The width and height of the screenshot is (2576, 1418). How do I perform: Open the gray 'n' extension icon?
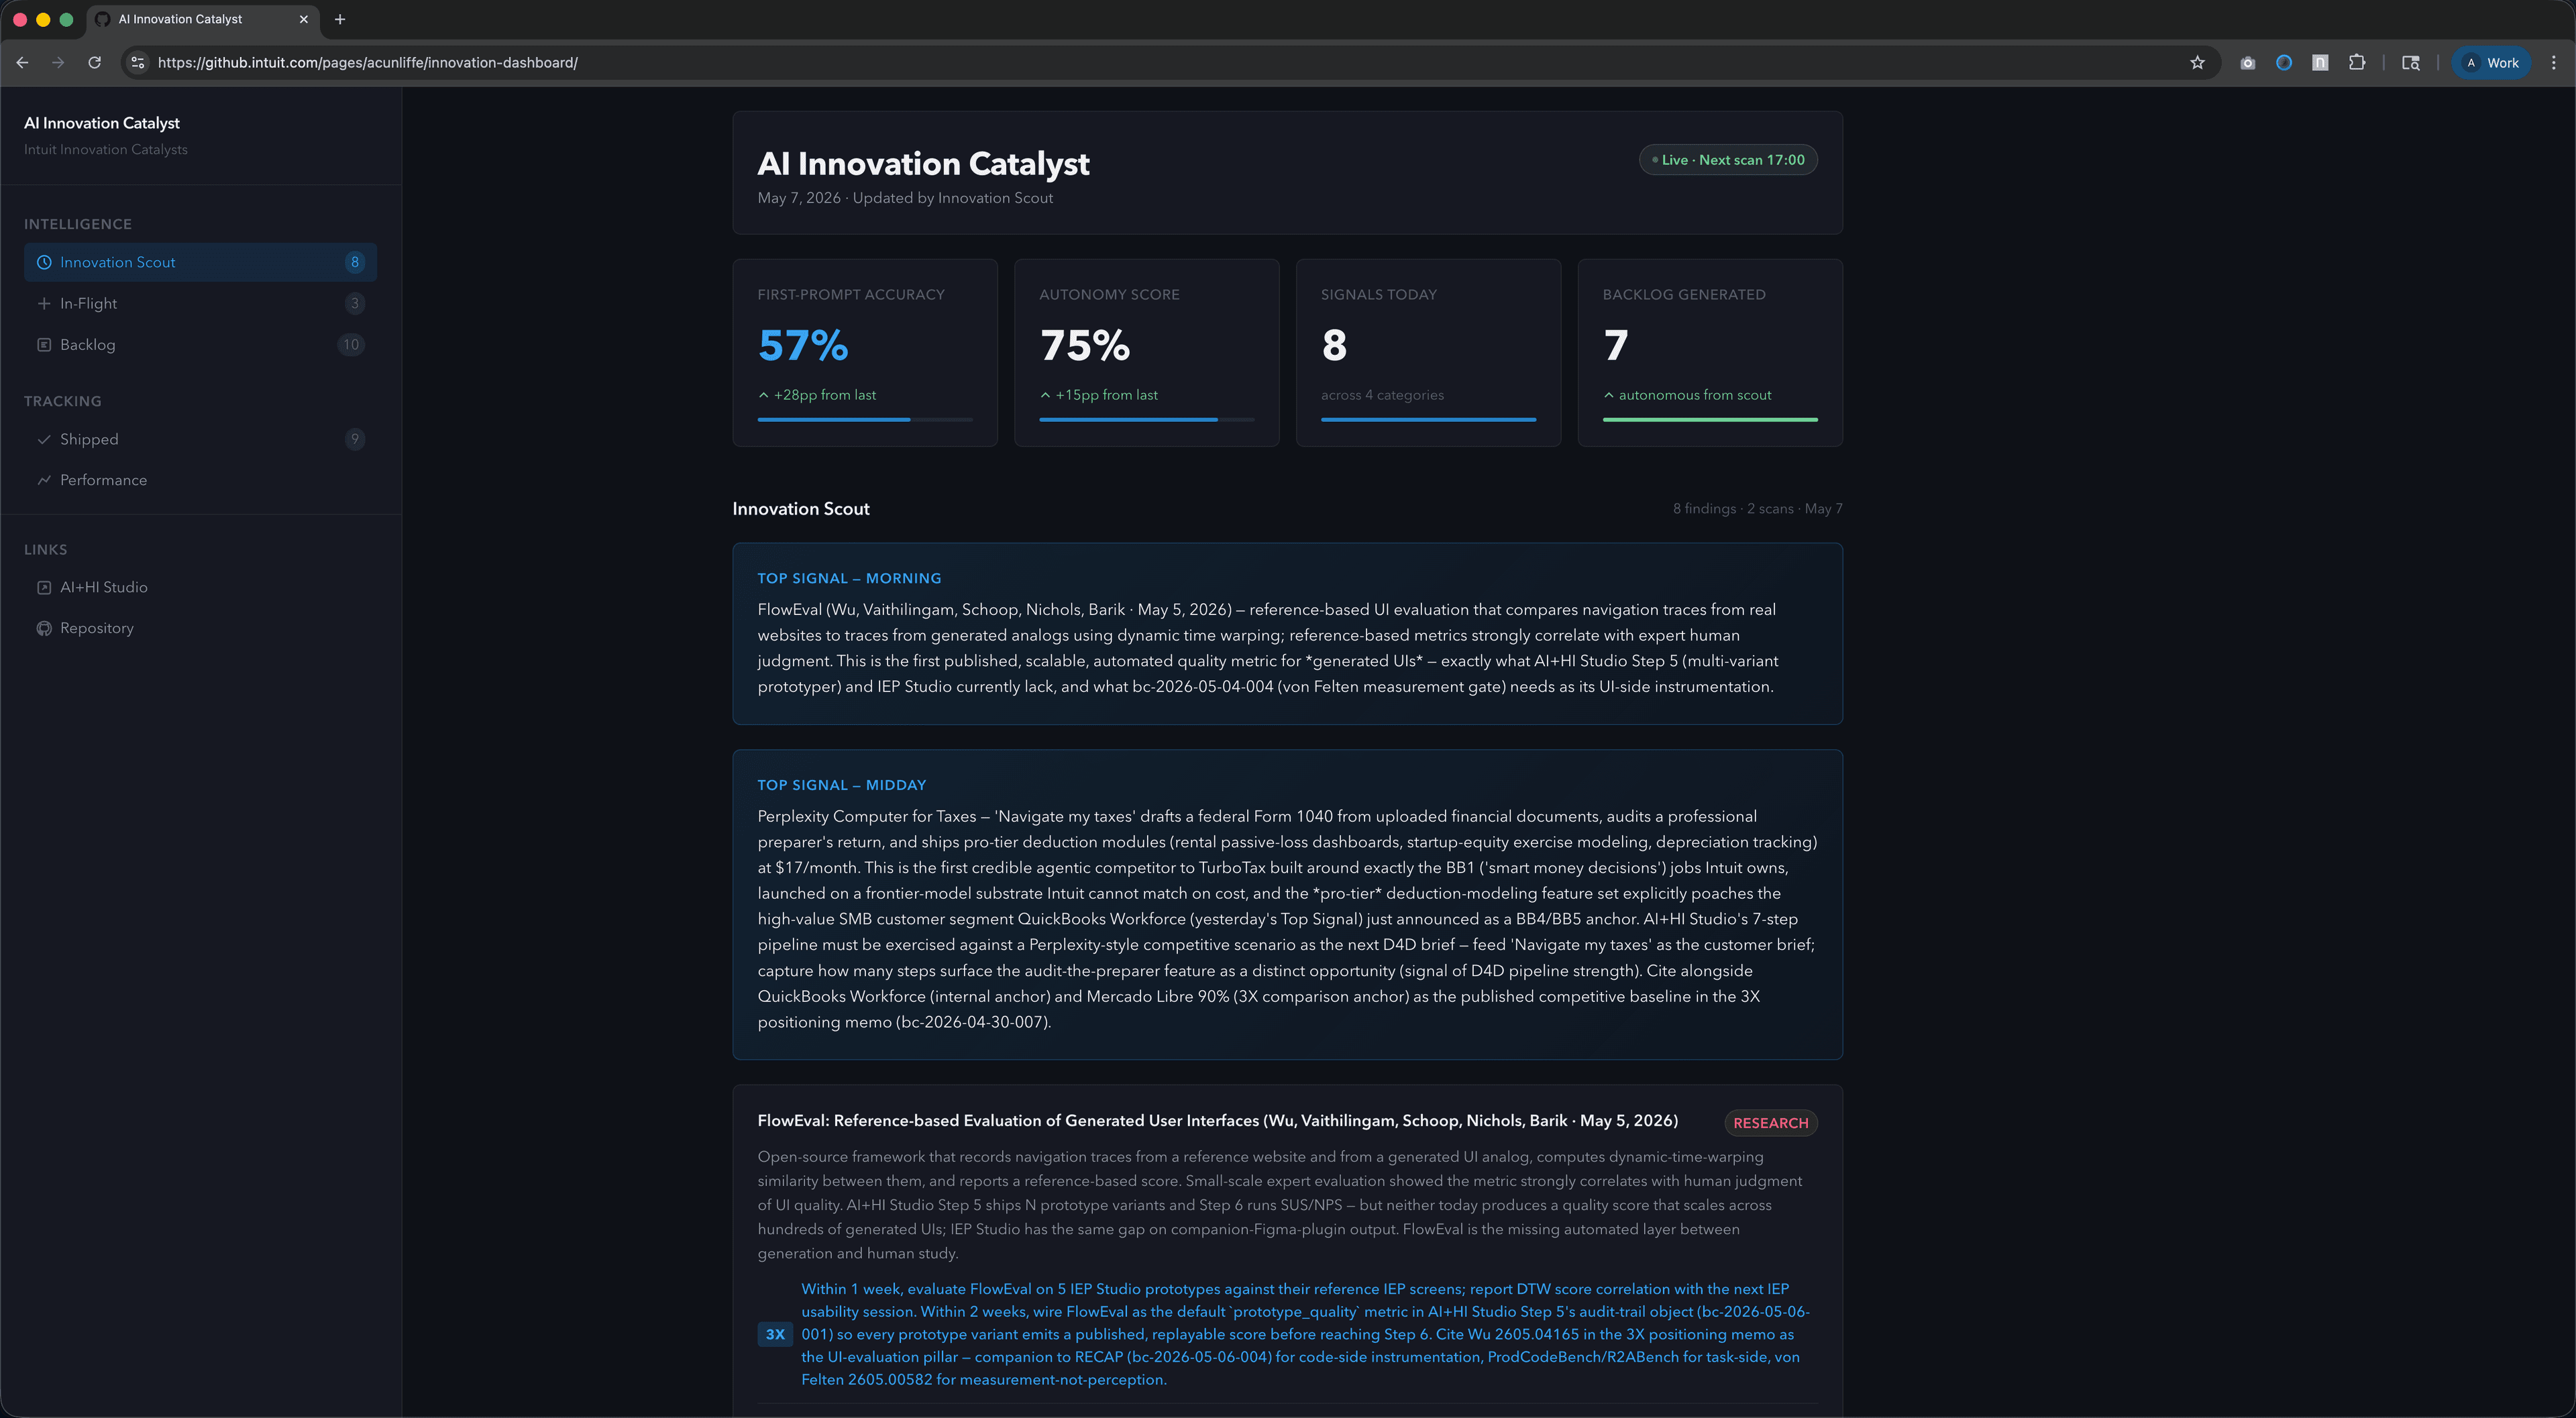[2320, 62]
